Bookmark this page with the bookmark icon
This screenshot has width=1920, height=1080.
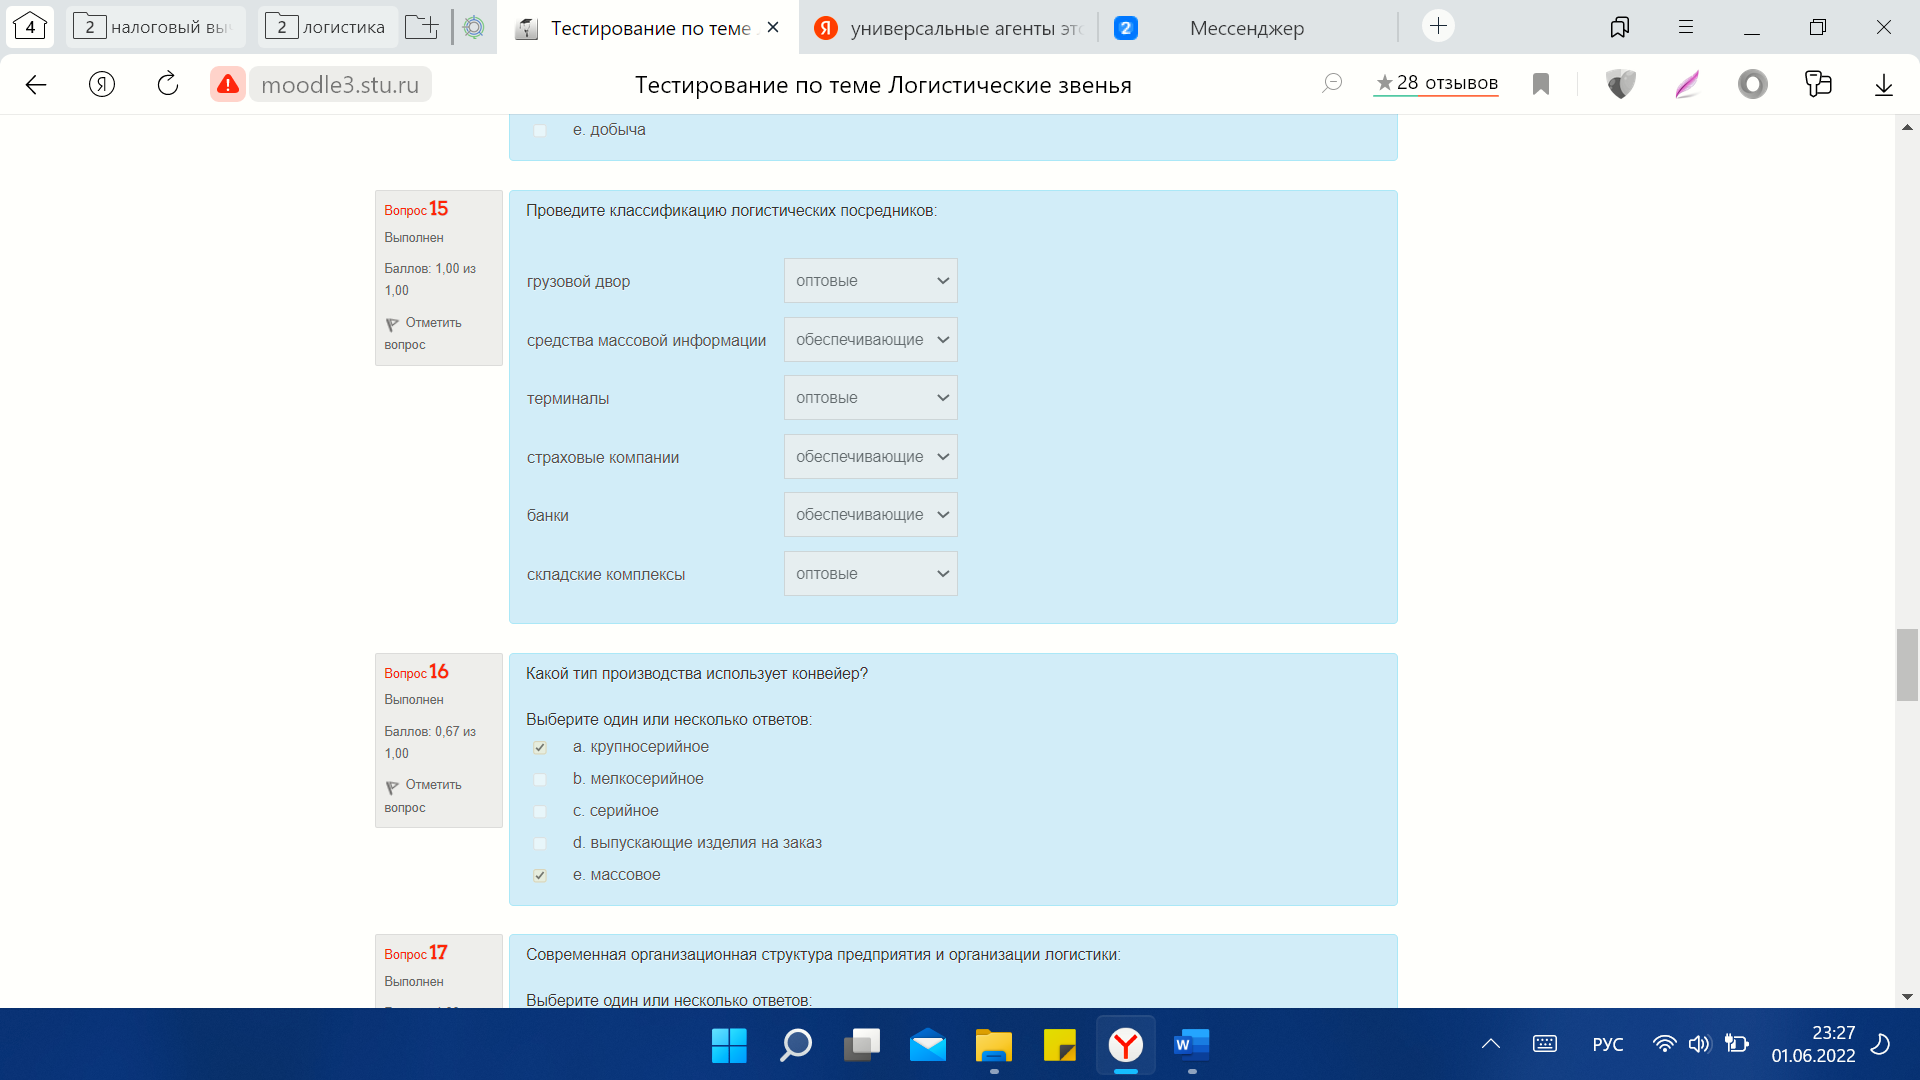1541,85
